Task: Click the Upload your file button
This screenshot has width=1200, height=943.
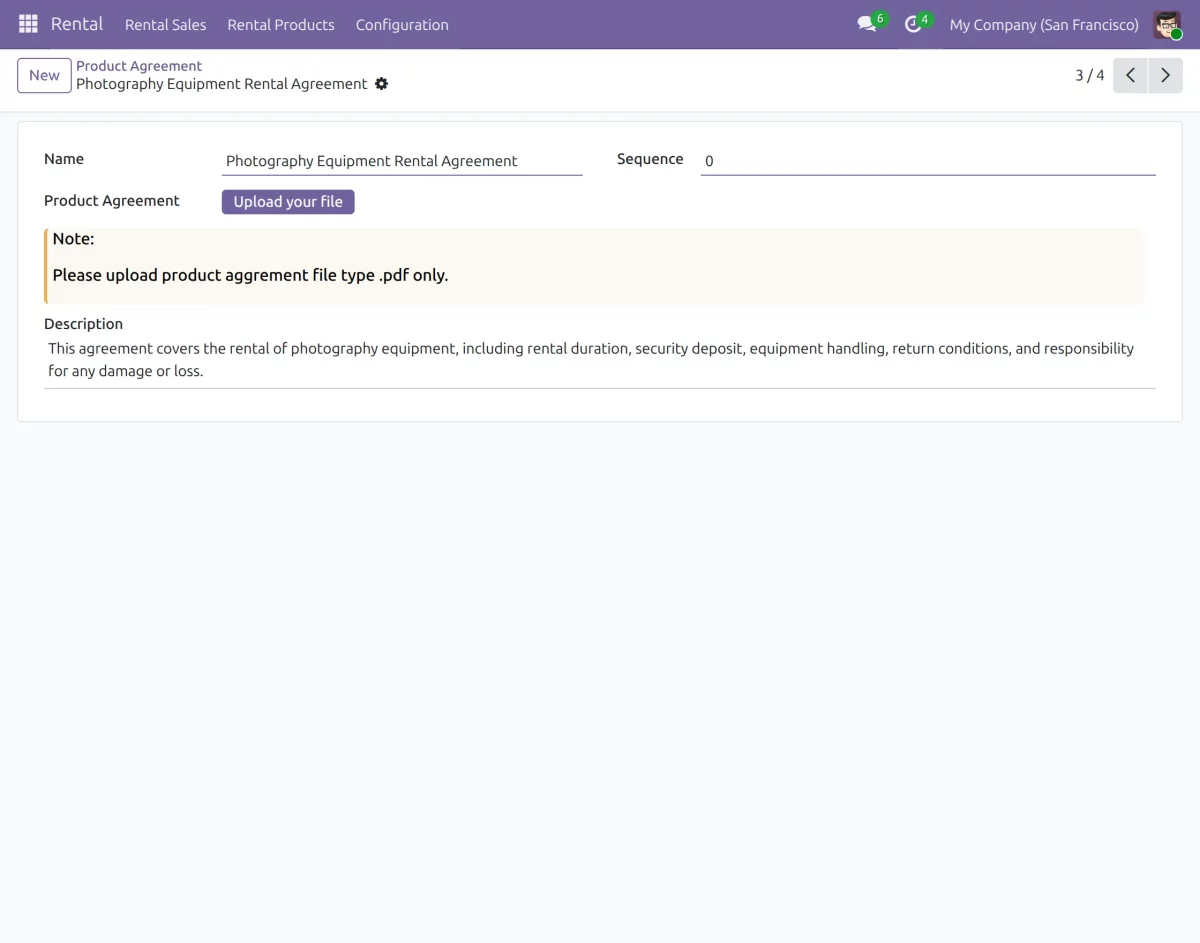Action: 288,202
